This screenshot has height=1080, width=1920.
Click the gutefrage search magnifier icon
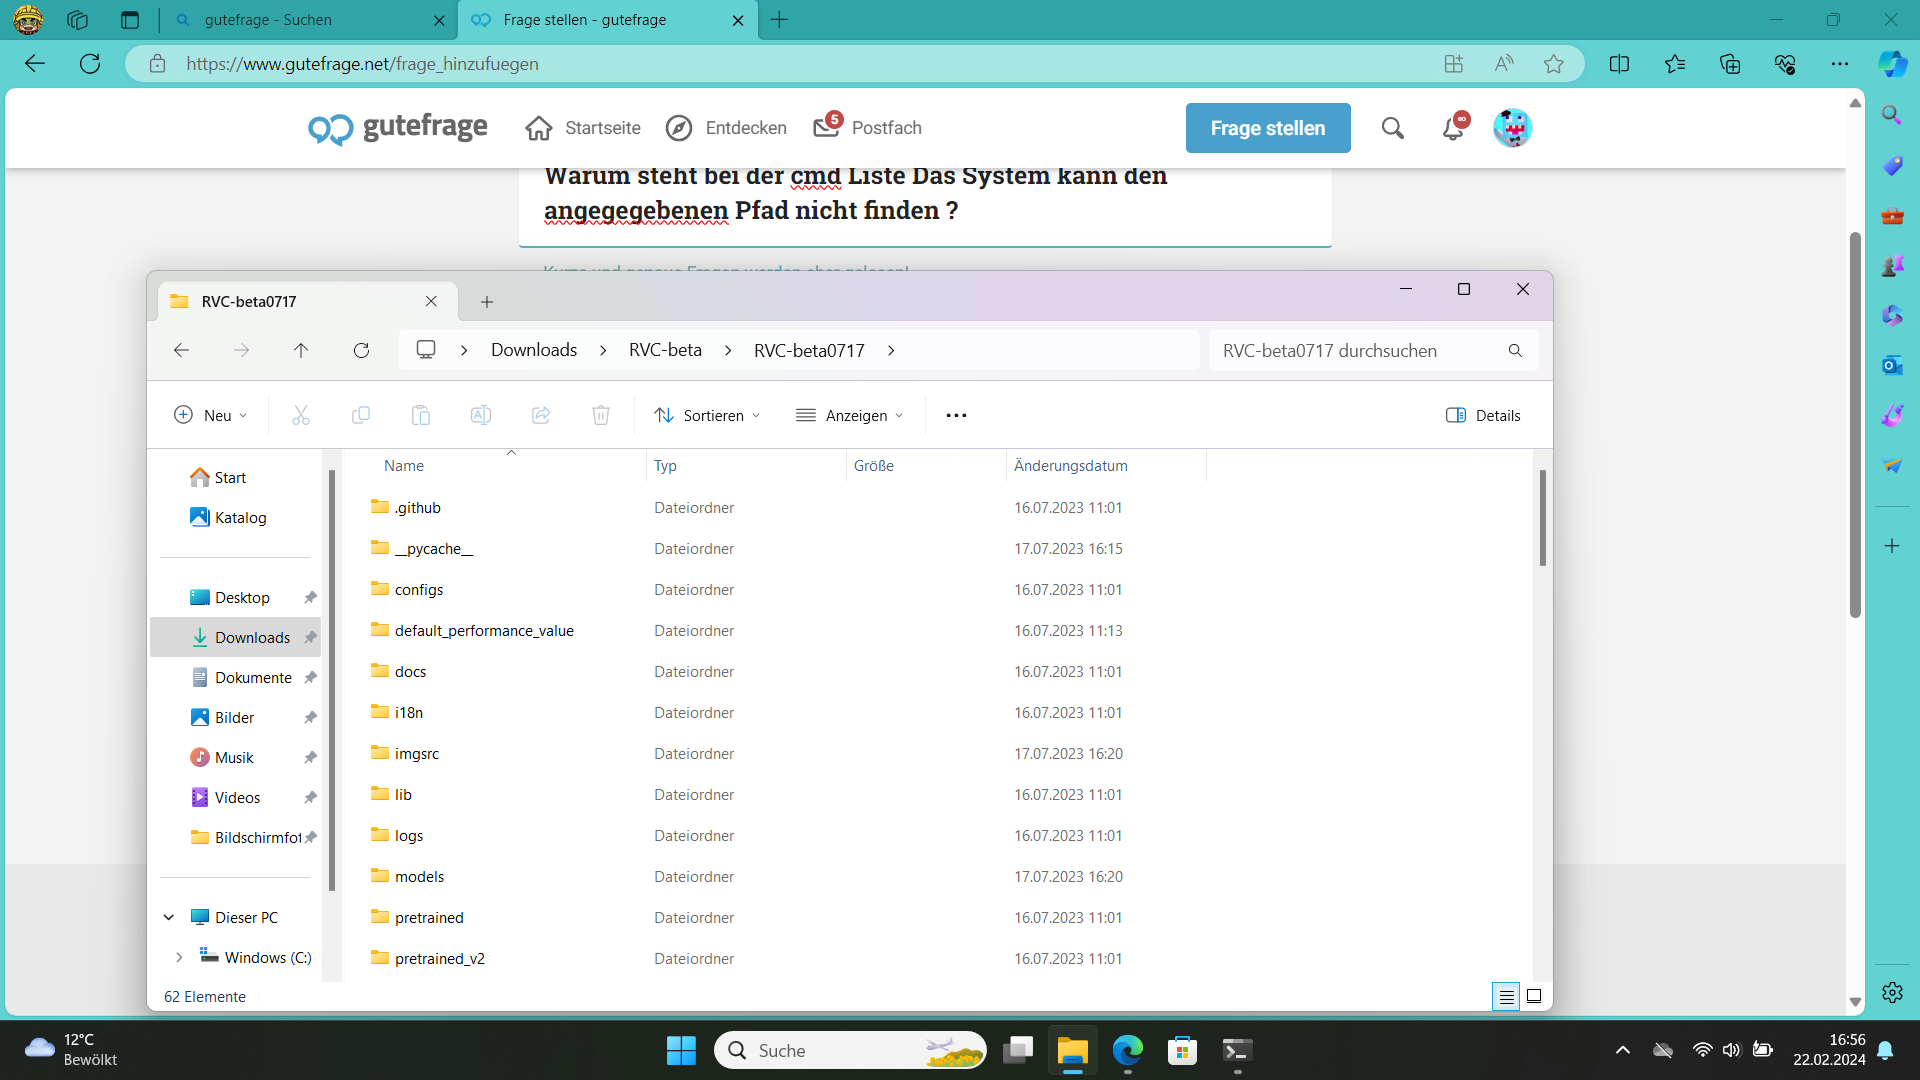pyautogui.click(x=1393, y=128)
